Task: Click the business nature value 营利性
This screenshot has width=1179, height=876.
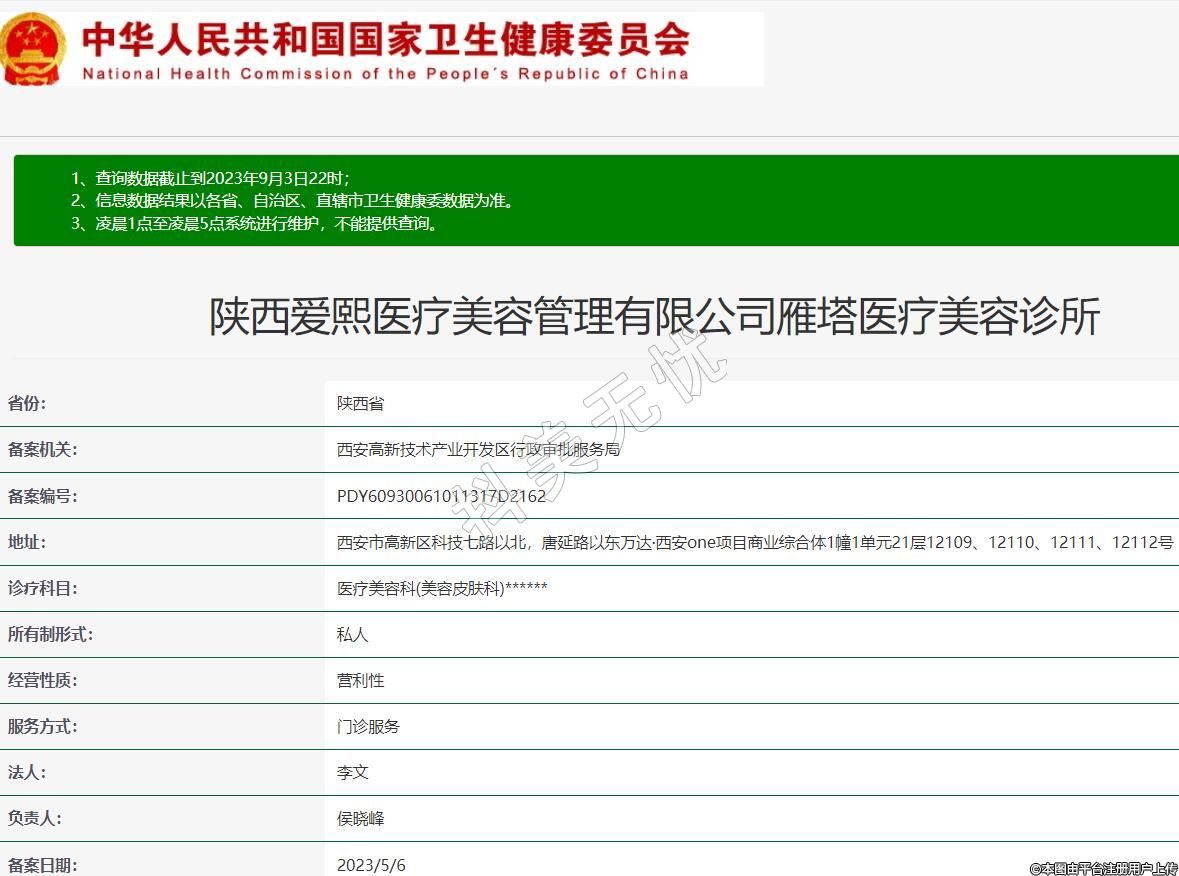Action: click(x=360, y=680)
